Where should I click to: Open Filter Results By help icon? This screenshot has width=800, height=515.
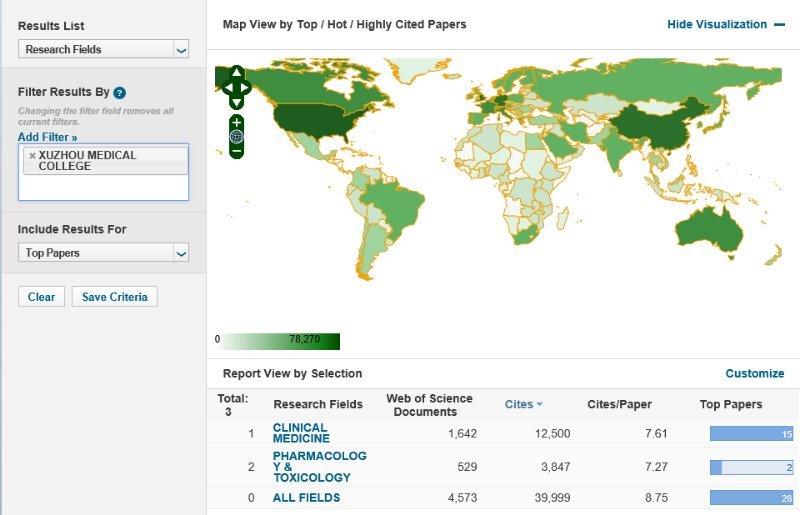coord(119,92)
